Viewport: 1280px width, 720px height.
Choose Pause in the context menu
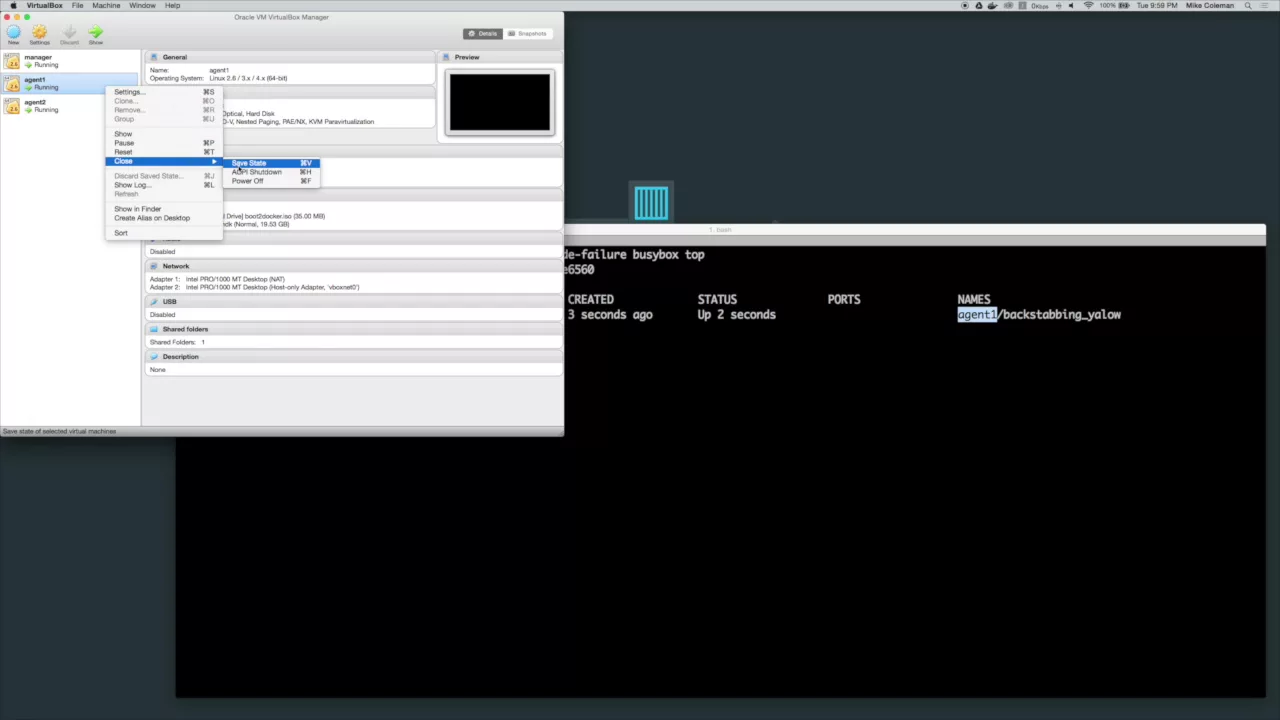coord(163,143)
